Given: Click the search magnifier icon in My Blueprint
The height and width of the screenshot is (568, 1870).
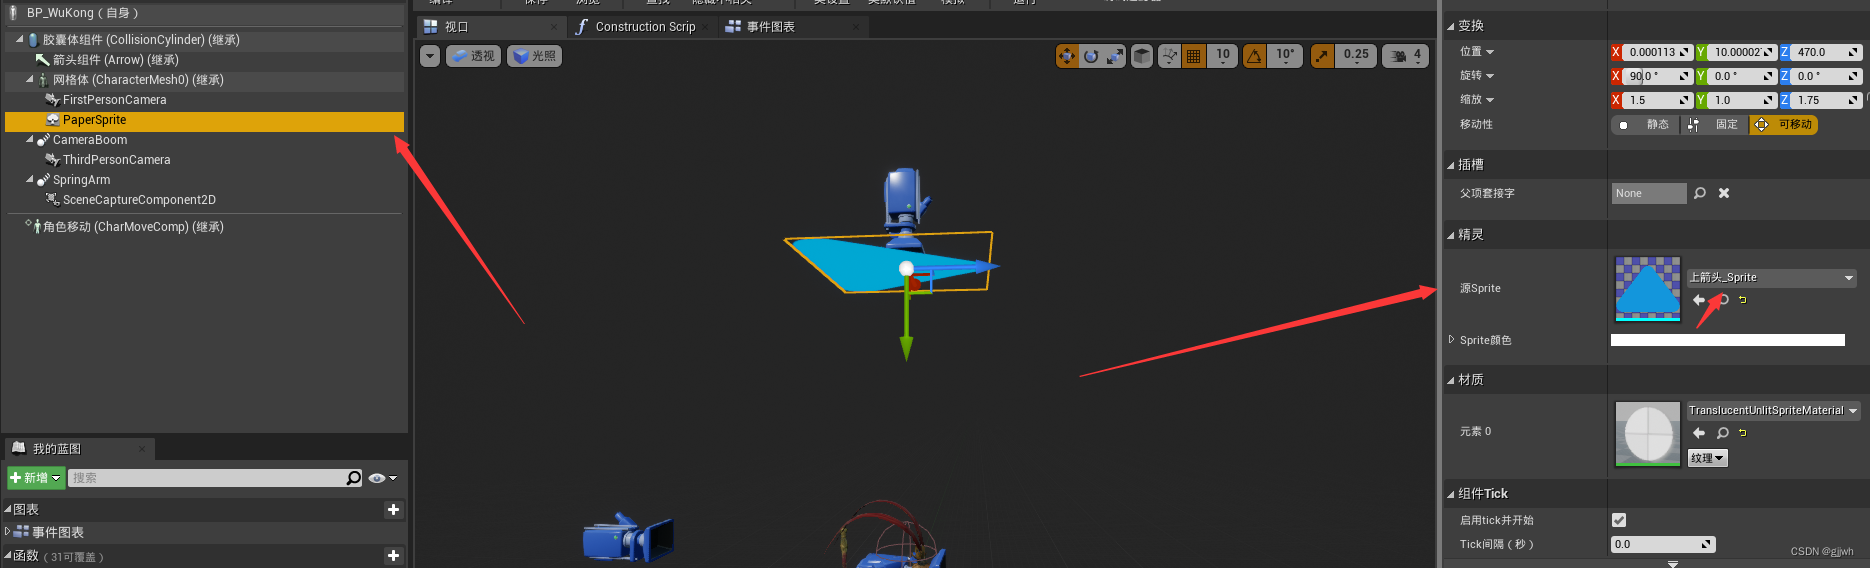Looking at the screenshot, I should click(x=354, y=478).
